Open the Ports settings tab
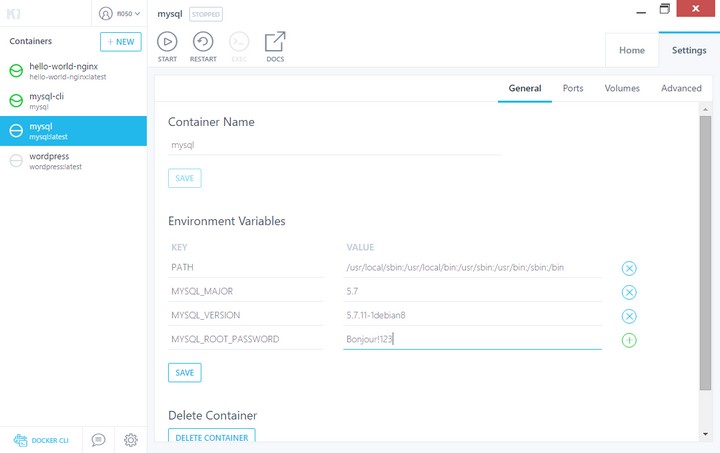Viewport: 720px width, 453px height. [x=573, y=88]
